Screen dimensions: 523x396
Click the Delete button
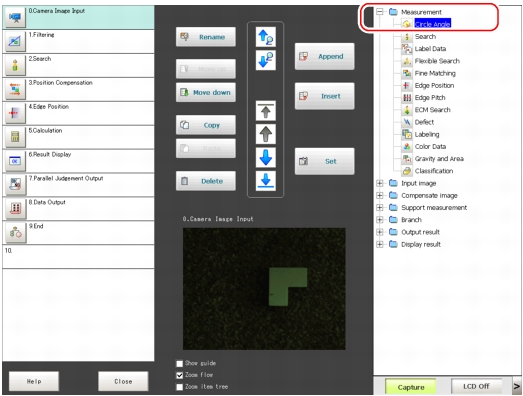click(x=206, y=181)
